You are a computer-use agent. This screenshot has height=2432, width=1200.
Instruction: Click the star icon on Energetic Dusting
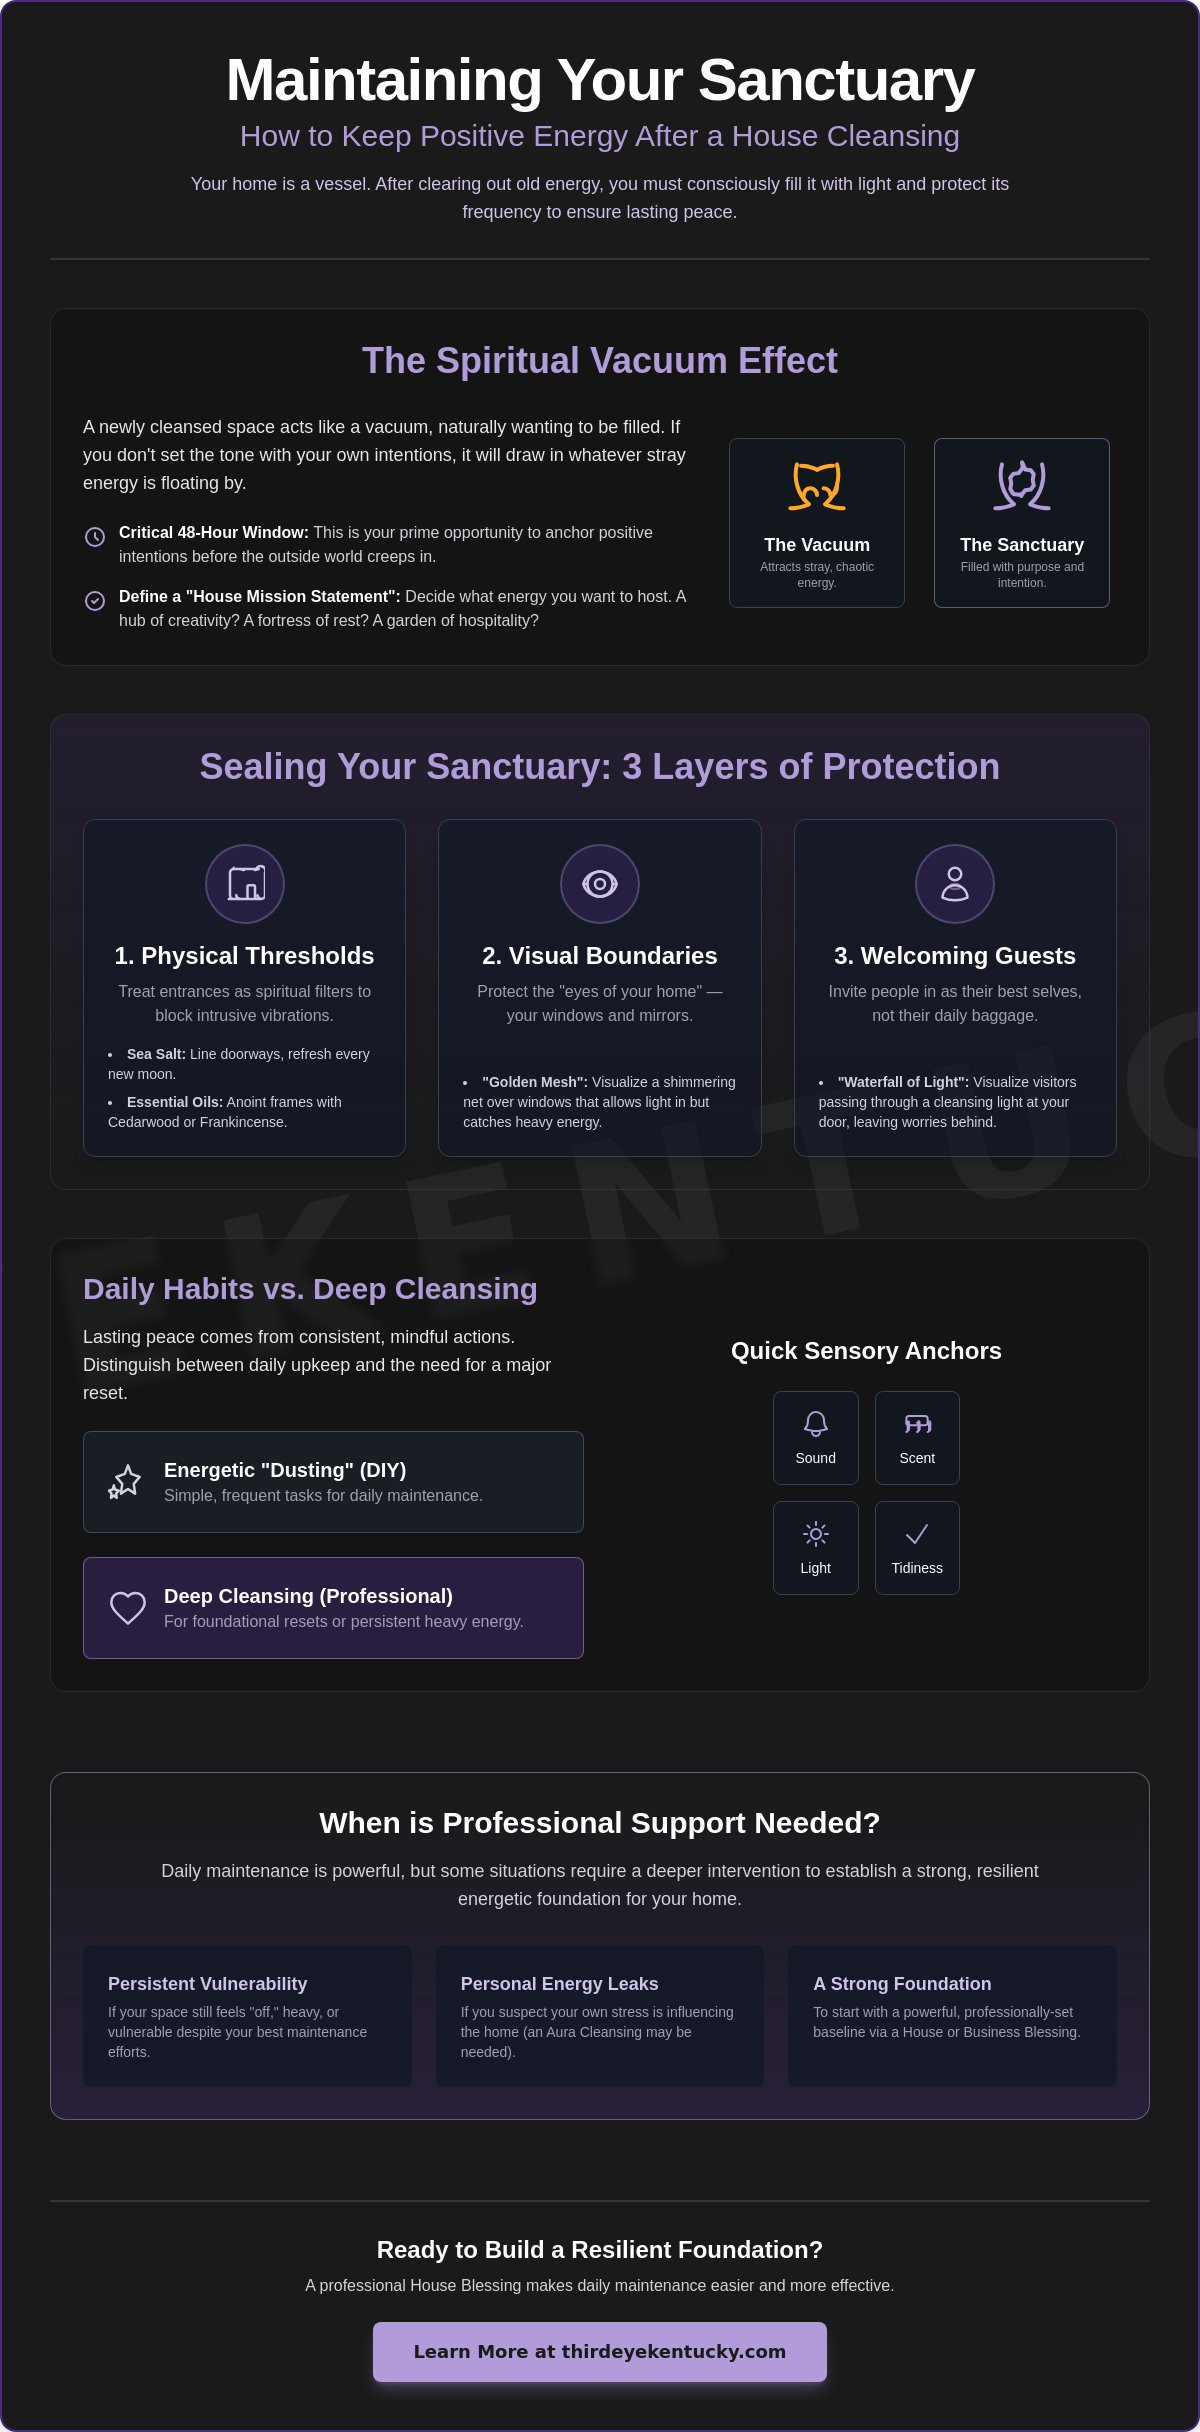126,1482
